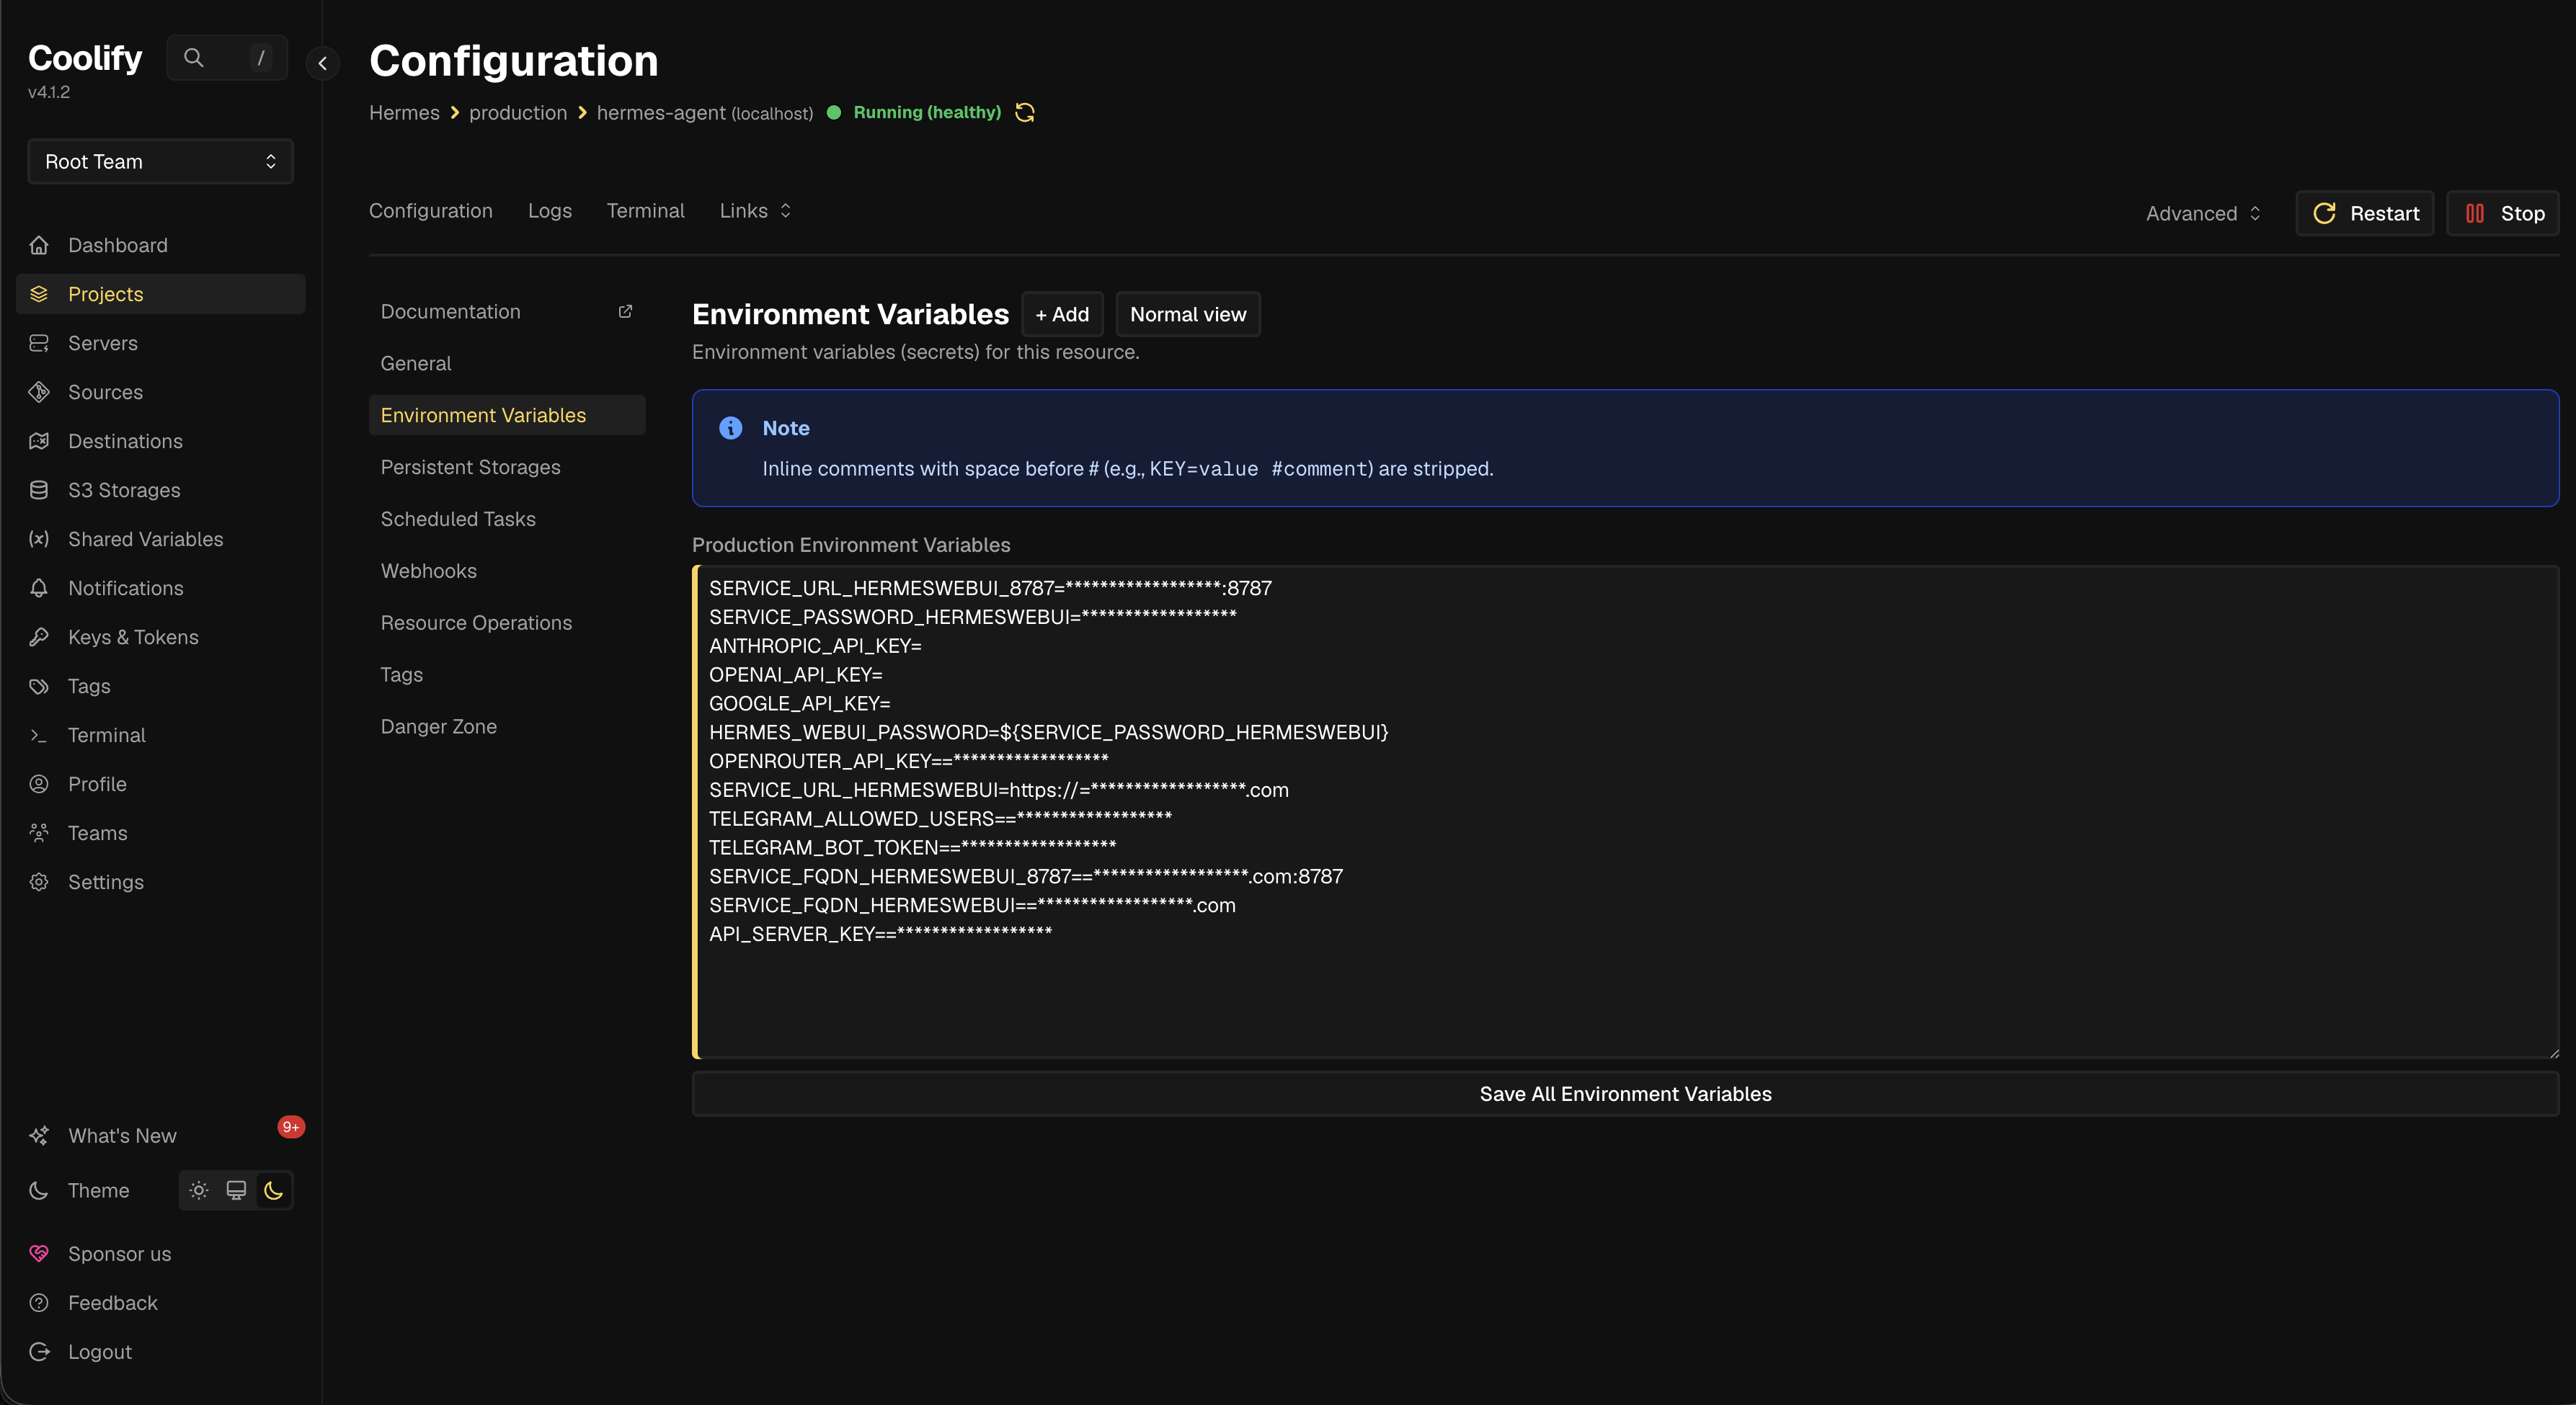Click the textarea resize handle corner

(x=2553, y=1053)
